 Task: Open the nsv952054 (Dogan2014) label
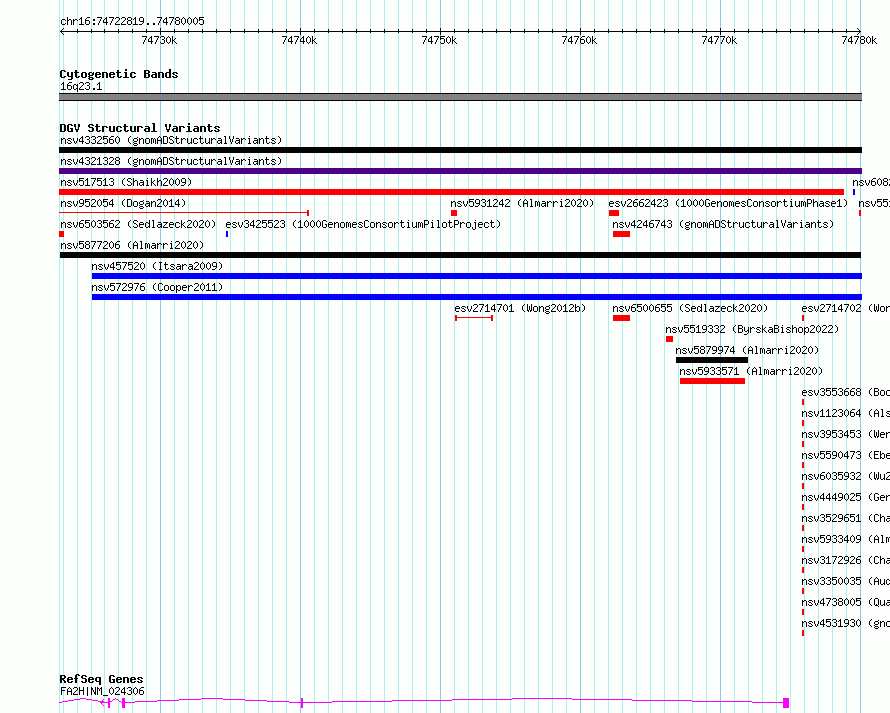123,203
